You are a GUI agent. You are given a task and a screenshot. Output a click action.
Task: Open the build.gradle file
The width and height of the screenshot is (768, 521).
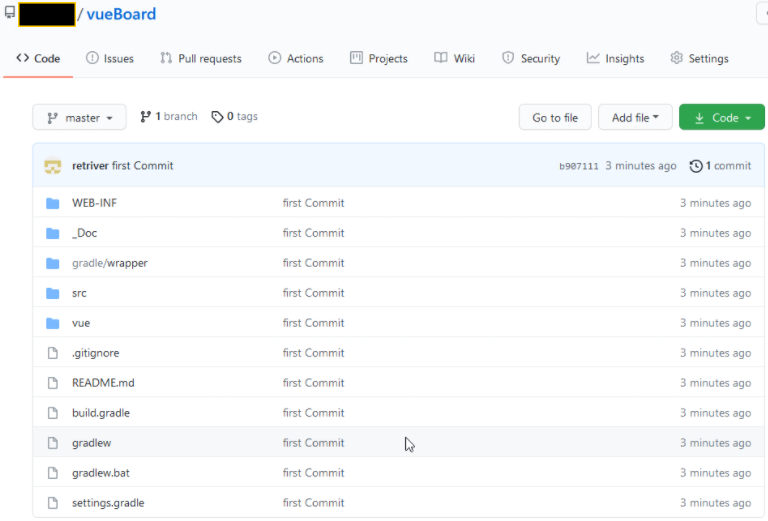[101, 413]
